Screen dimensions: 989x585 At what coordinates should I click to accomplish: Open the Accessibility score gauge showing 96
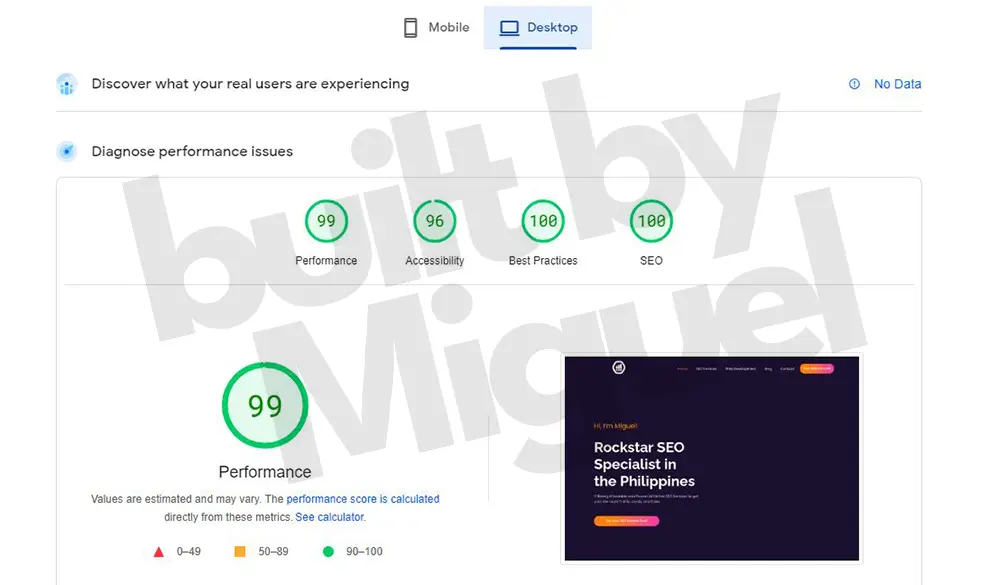[434, 222]
